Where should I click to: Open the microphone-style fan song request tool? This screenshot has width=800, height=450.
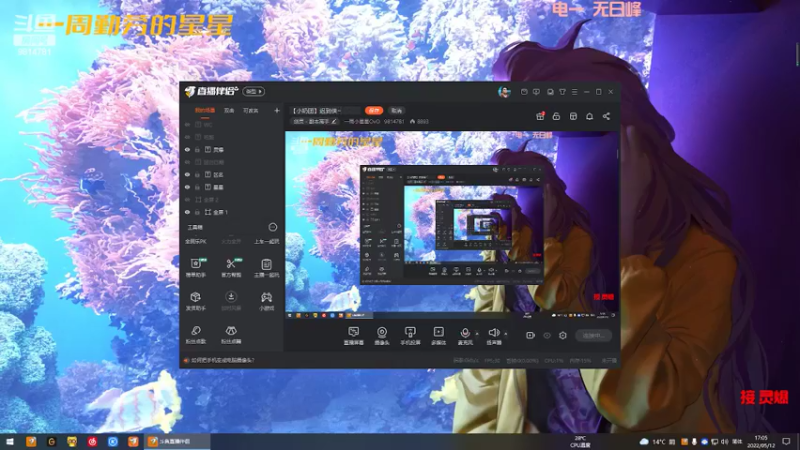pos(195,335)
